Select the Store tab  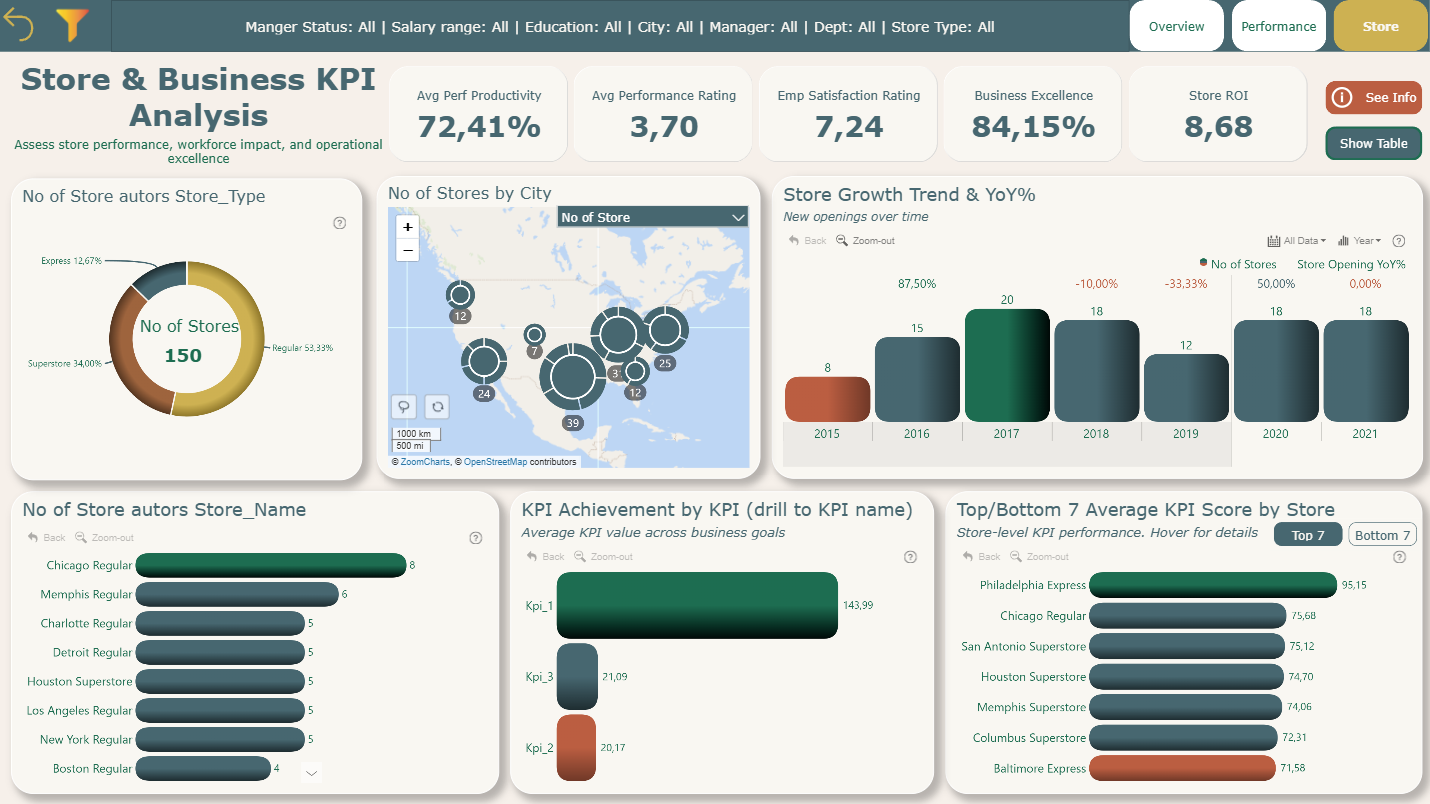click(1381, 26)
